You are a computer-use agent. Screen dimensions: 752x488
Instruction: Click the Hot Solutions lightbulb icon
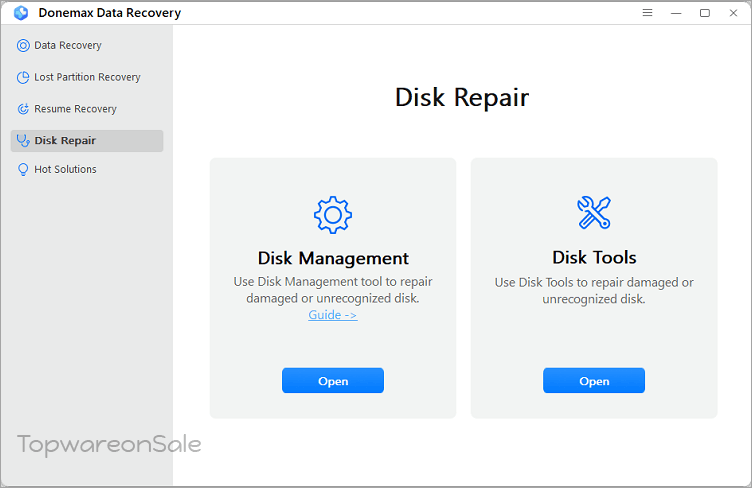pos(23,170)
